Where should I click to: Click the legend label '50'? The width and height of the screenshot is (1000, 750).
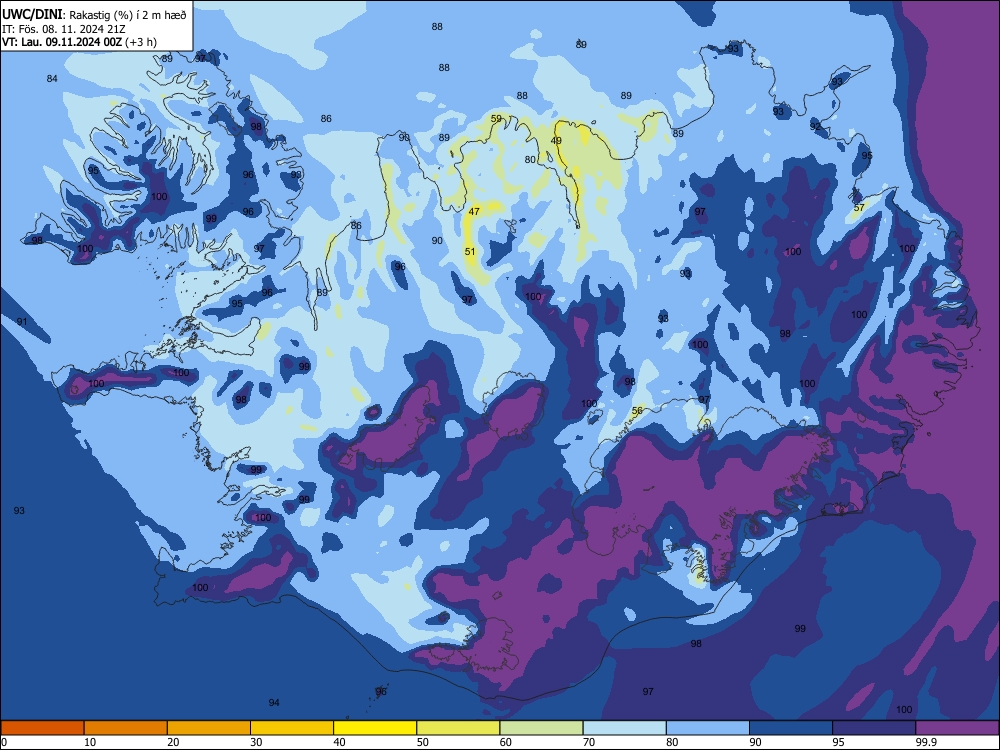(423, 742)
